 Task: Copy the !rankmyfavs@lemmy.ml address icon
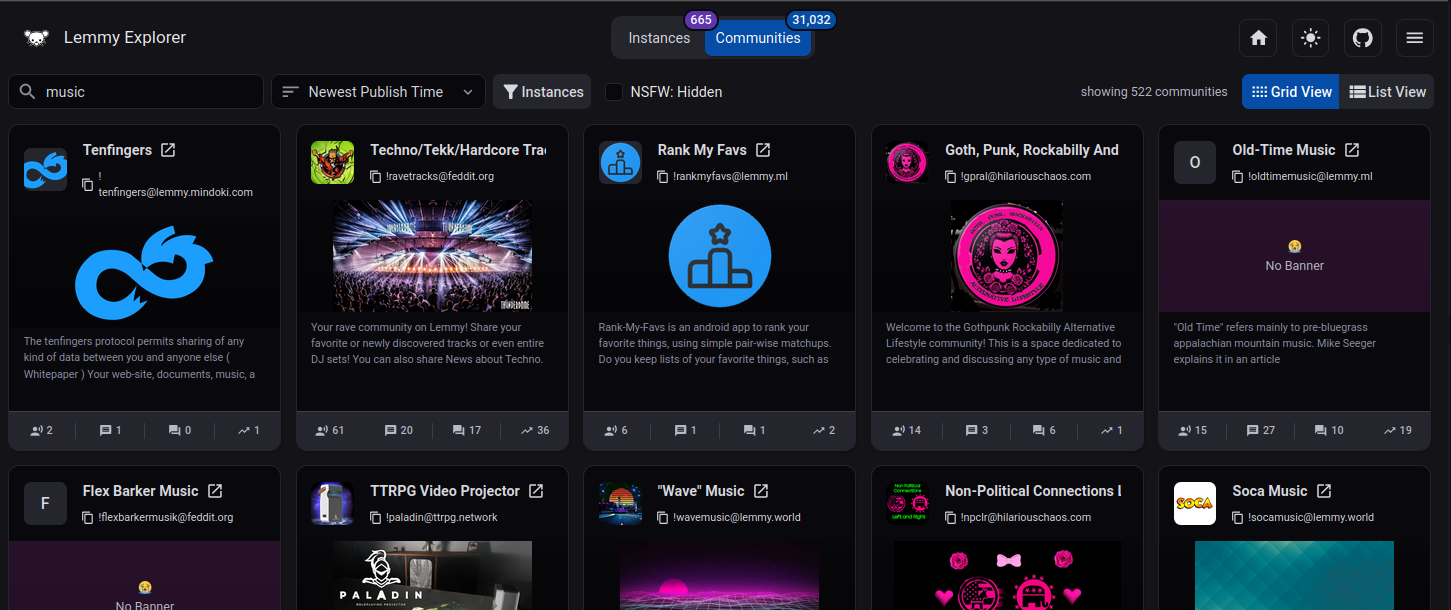pyautogui.click(x=662, y=177)
